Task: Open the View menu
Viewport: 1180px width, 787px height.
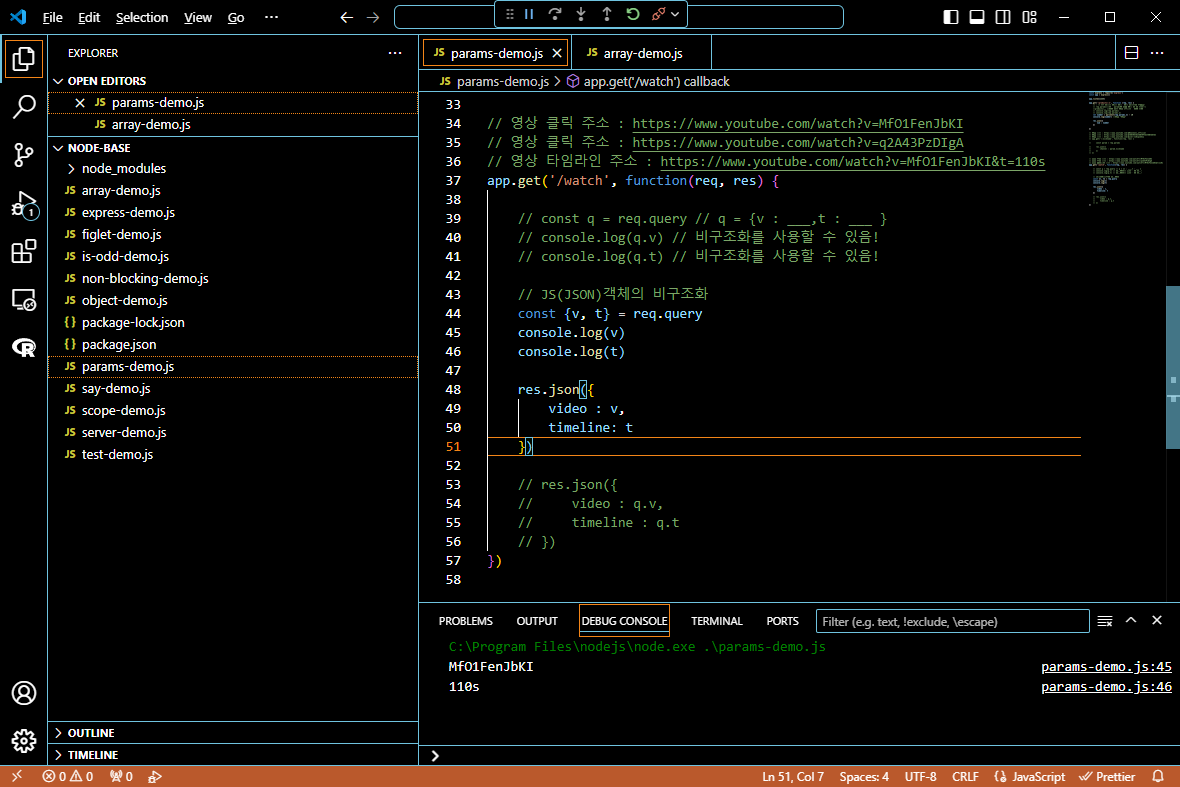Action: (x=198, y=17)
